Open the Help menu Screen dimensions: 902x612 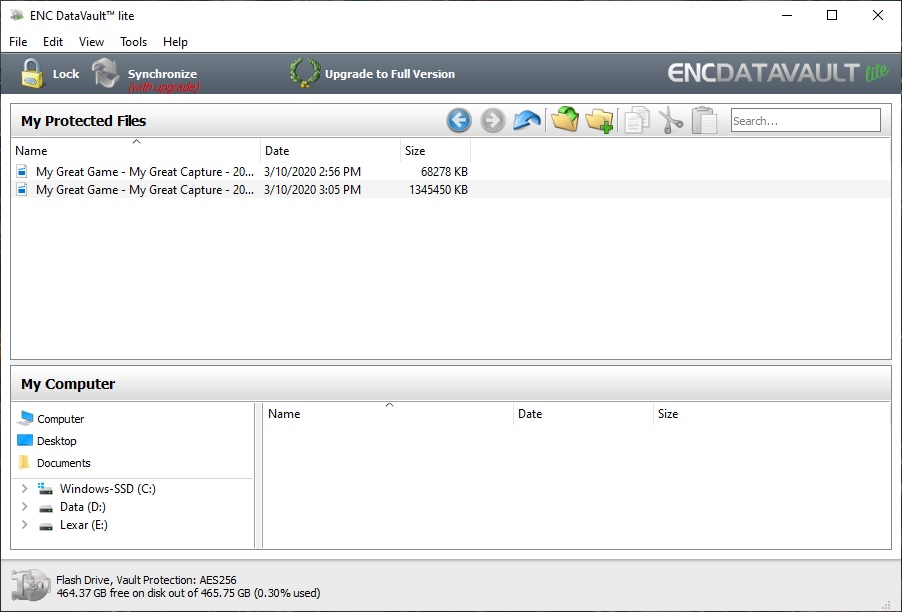(175, 41)
